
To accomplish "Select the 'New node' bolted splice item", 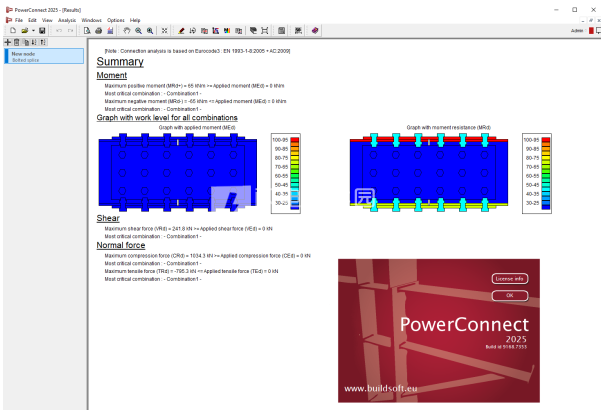I will (44, 56).
